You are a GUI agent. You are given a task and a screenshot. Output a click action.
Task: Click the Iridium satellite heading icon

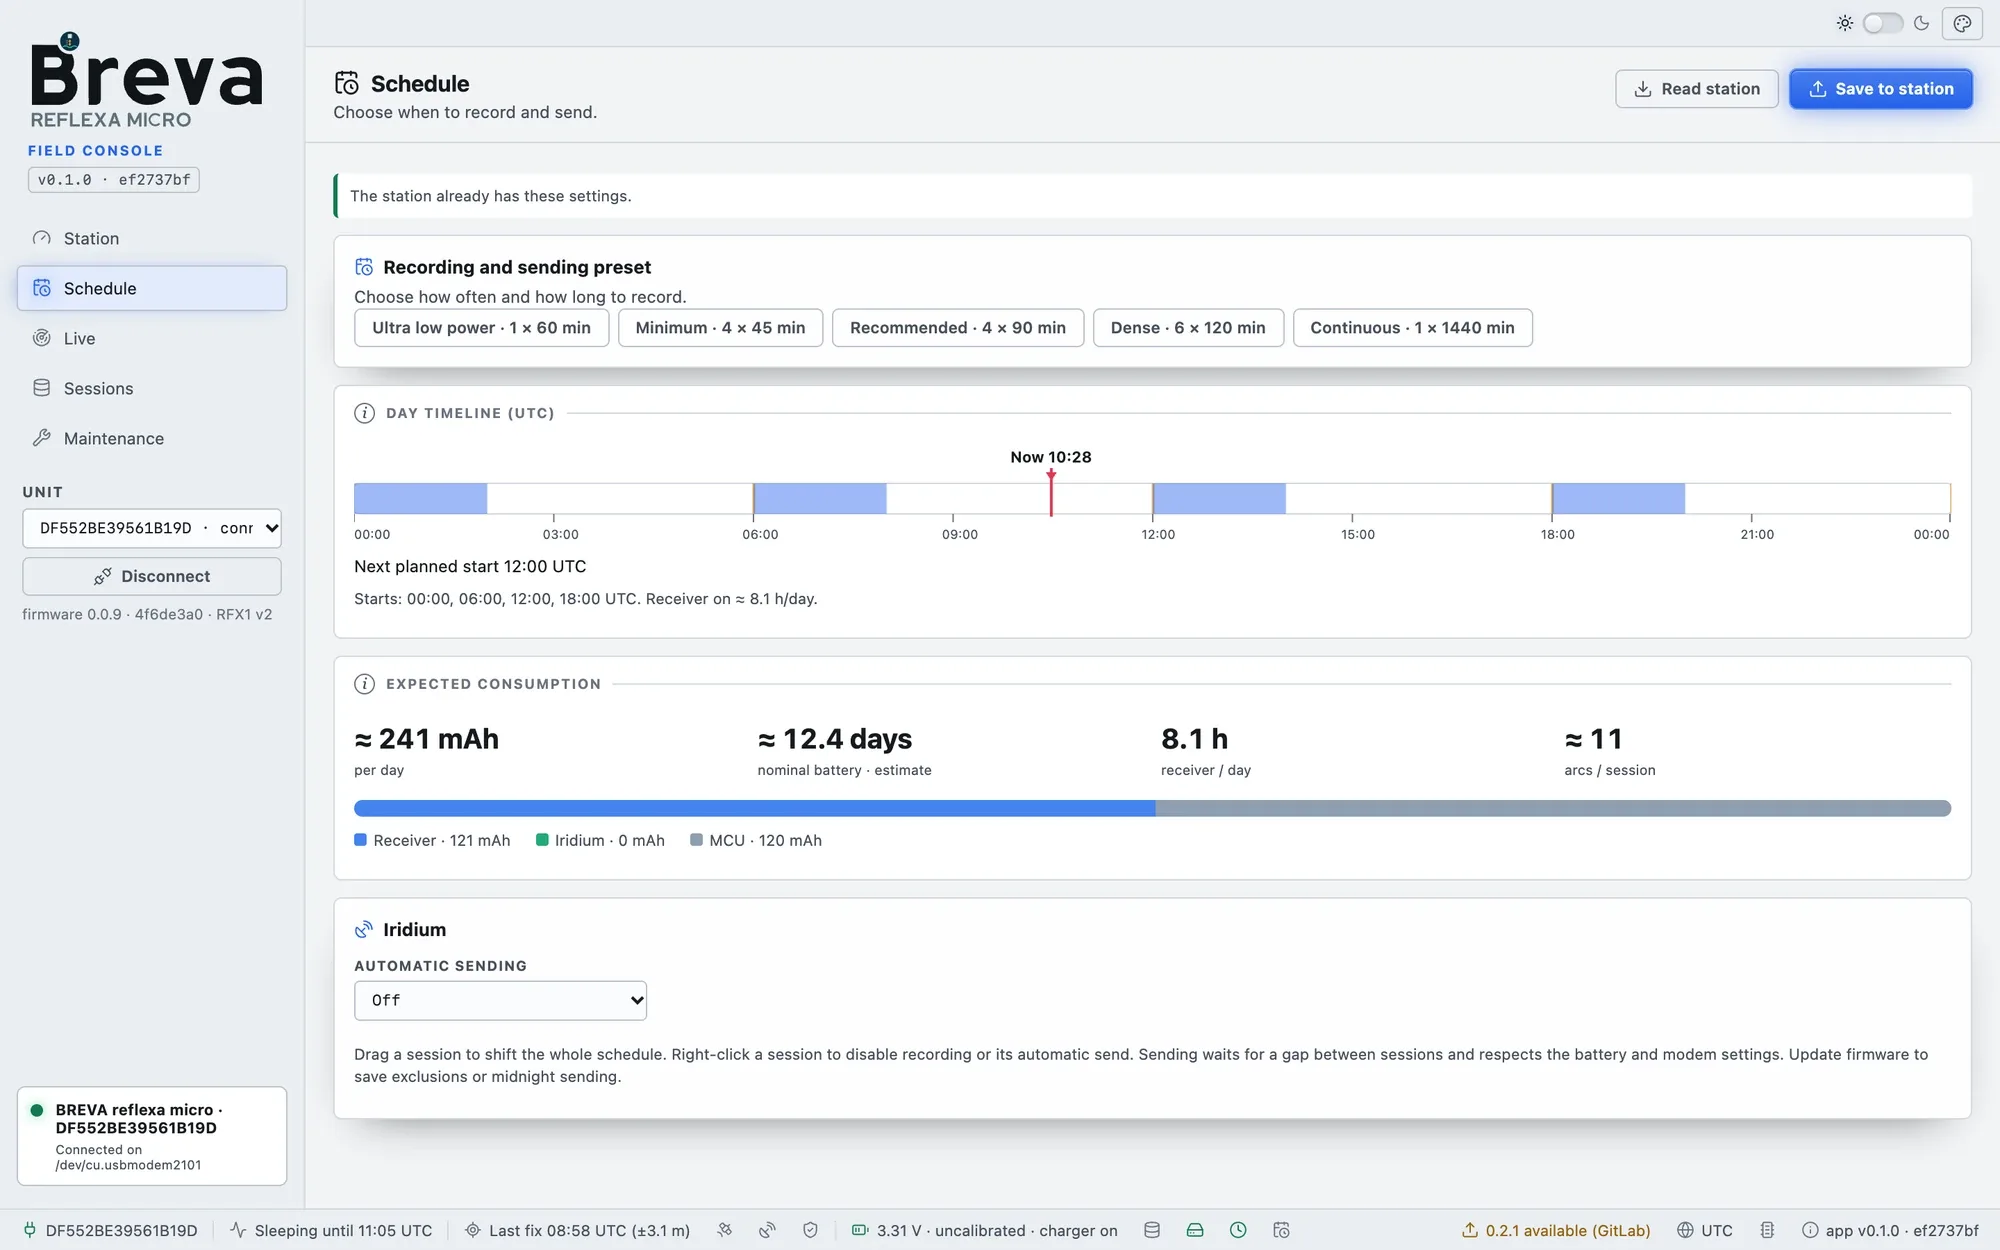pos(364,930)
